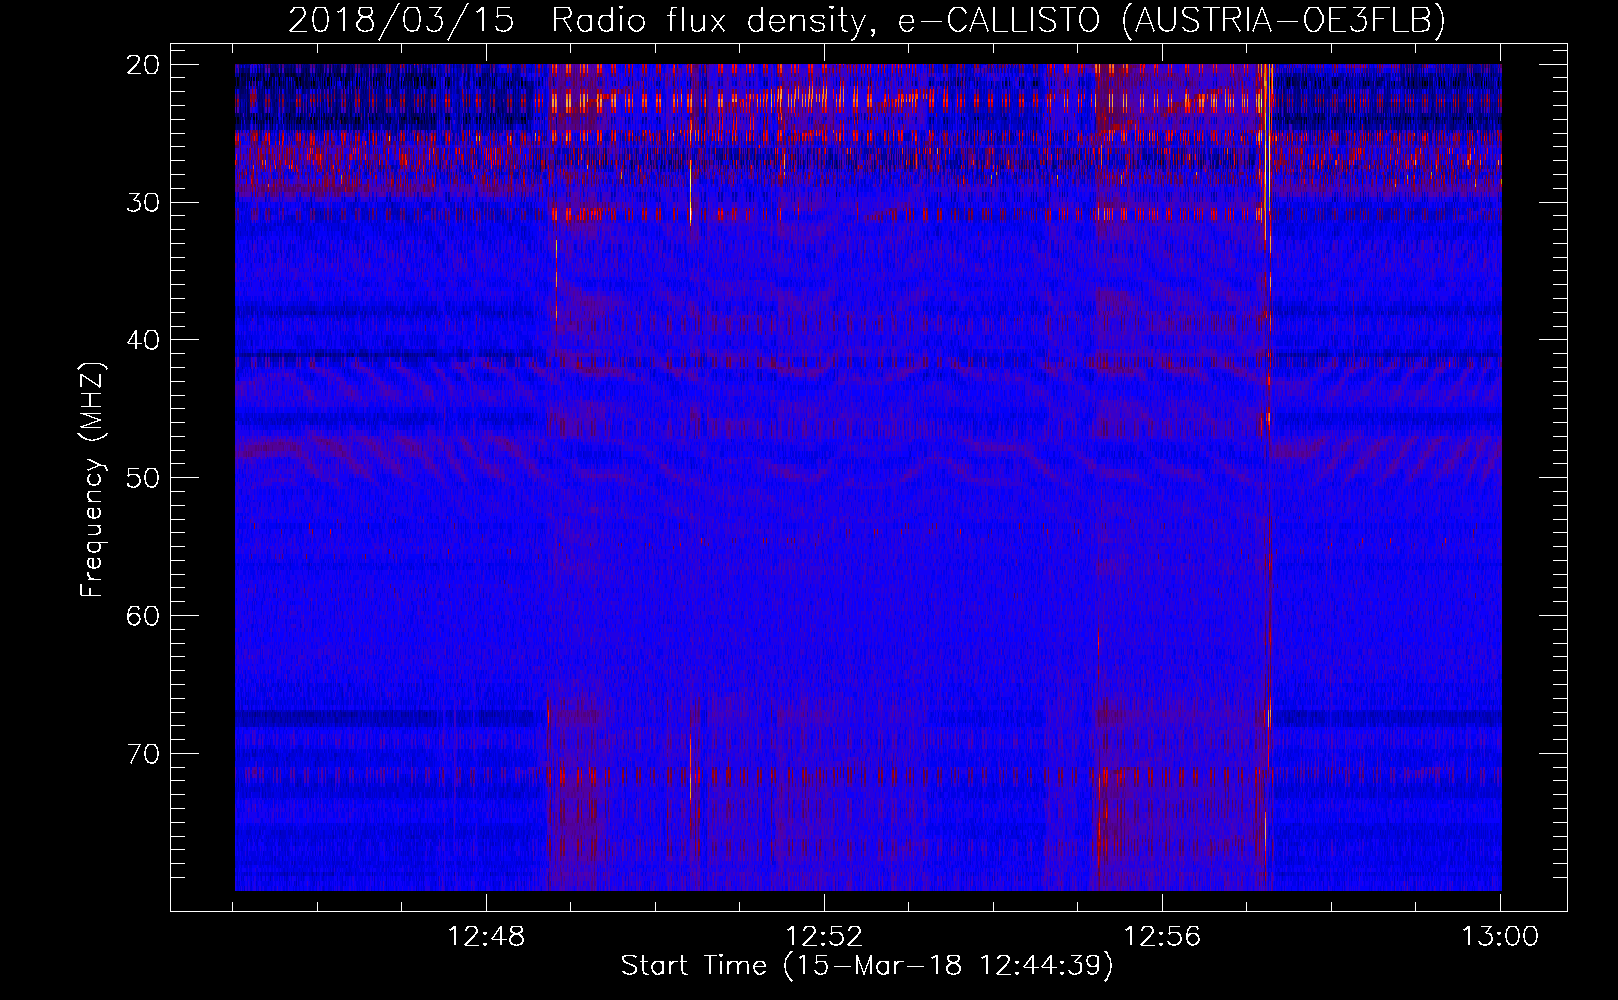This screenshot has width=1618, height=1000.
Task: Click the 12:52 time tick label
Action: tap(824, 937)
